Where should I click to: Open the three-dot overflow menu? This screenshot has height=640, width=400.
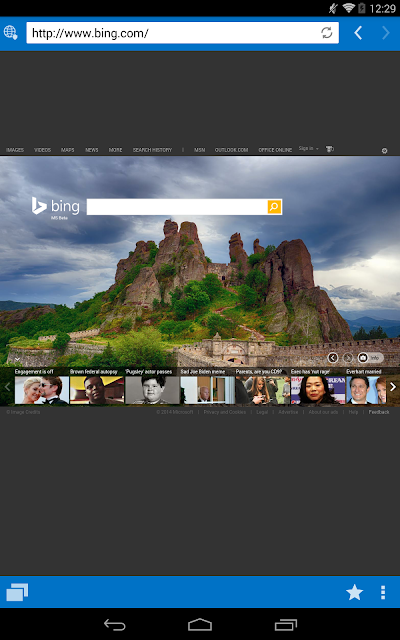click(383, 592)
